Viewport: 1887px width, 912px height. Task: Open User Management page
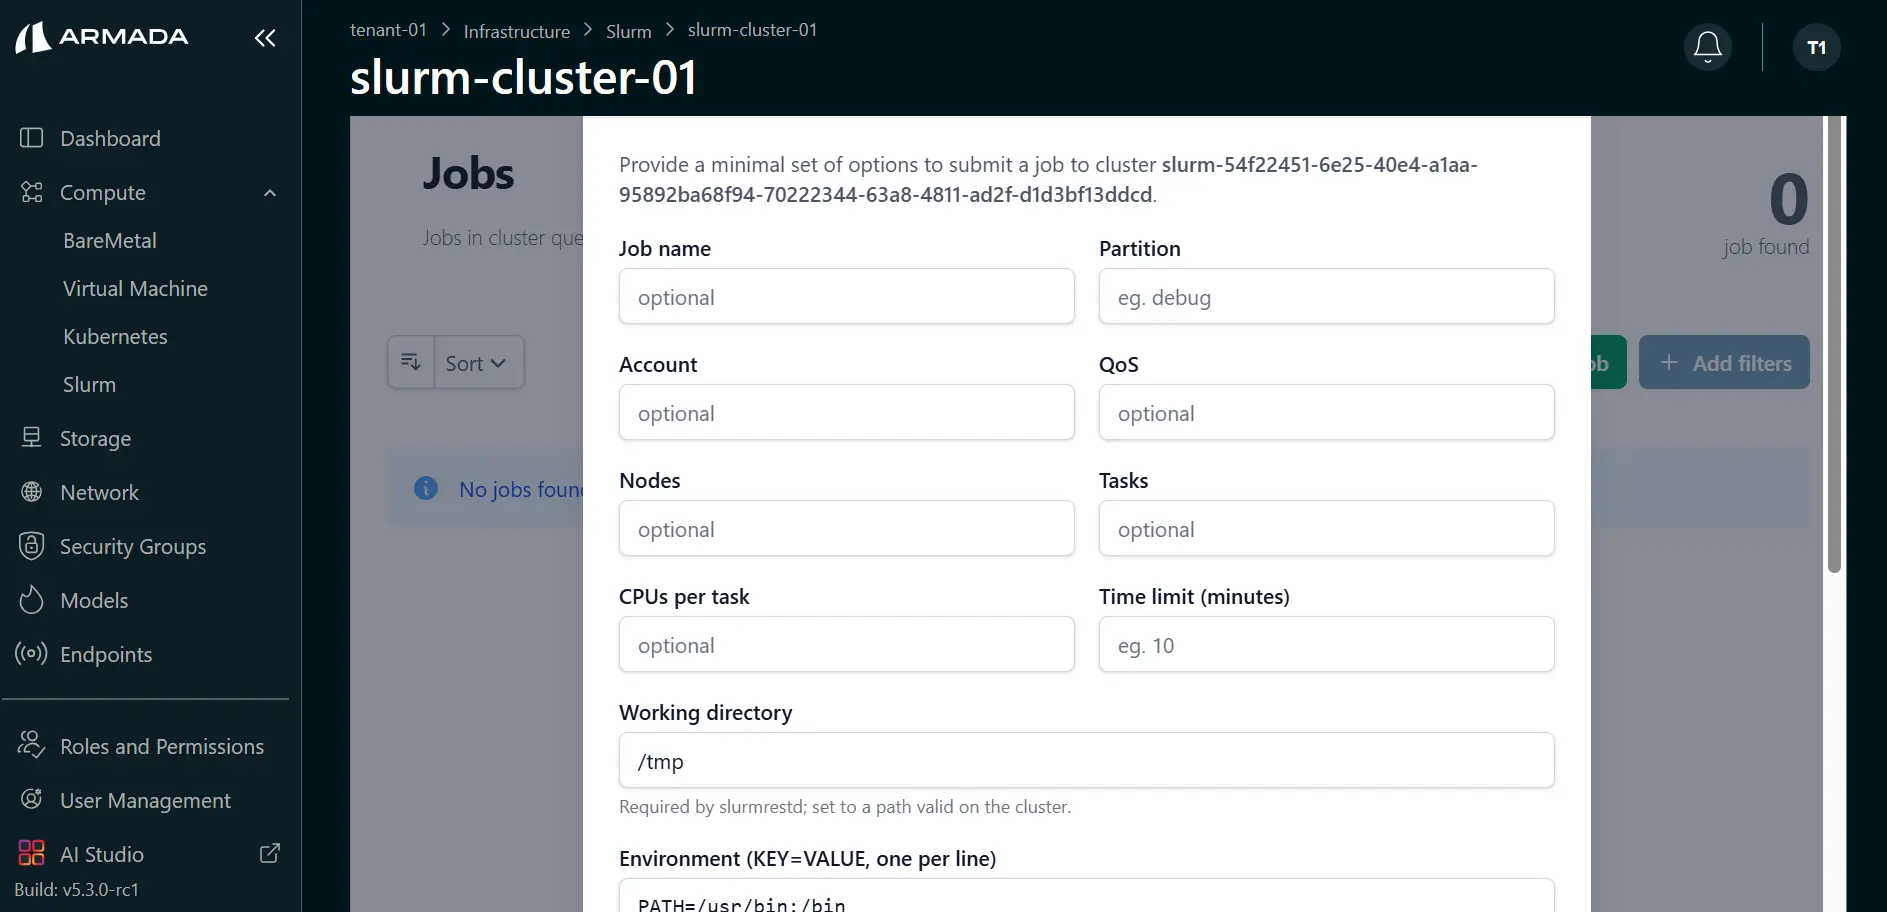(145, 801)
